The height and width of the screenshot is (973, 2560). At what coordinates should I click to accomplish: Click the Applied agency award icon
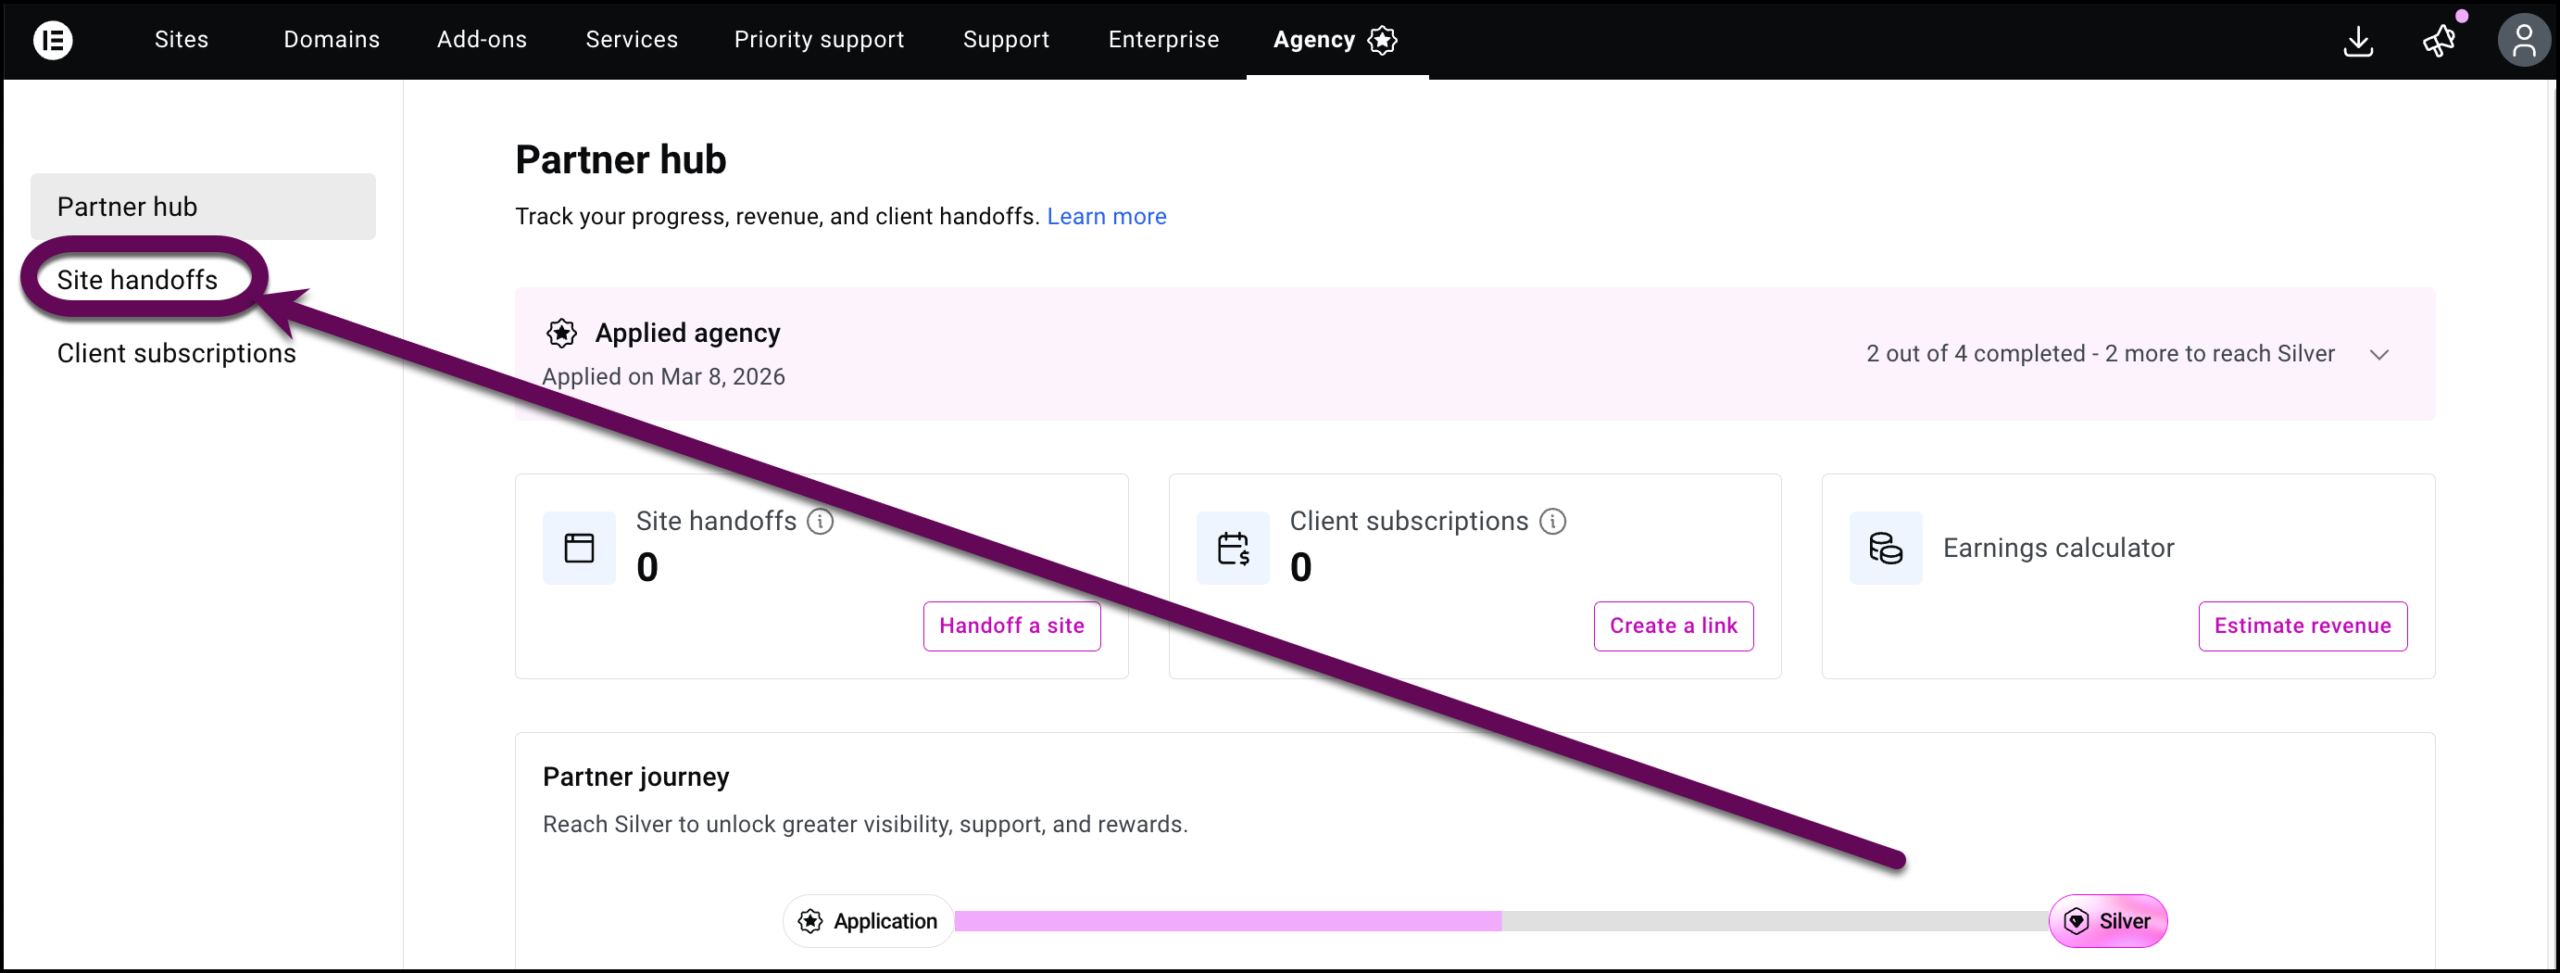(x=562, y=333)
